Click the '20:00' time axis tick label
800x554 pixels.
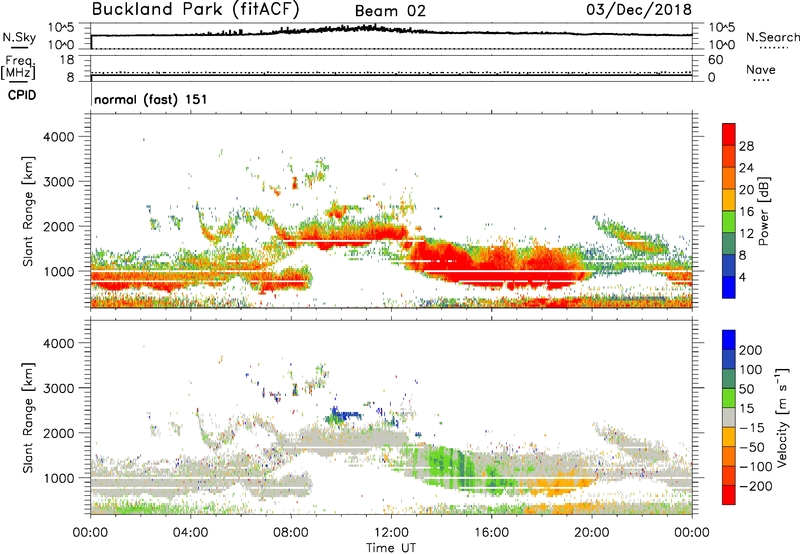click(x=591, y=533)
